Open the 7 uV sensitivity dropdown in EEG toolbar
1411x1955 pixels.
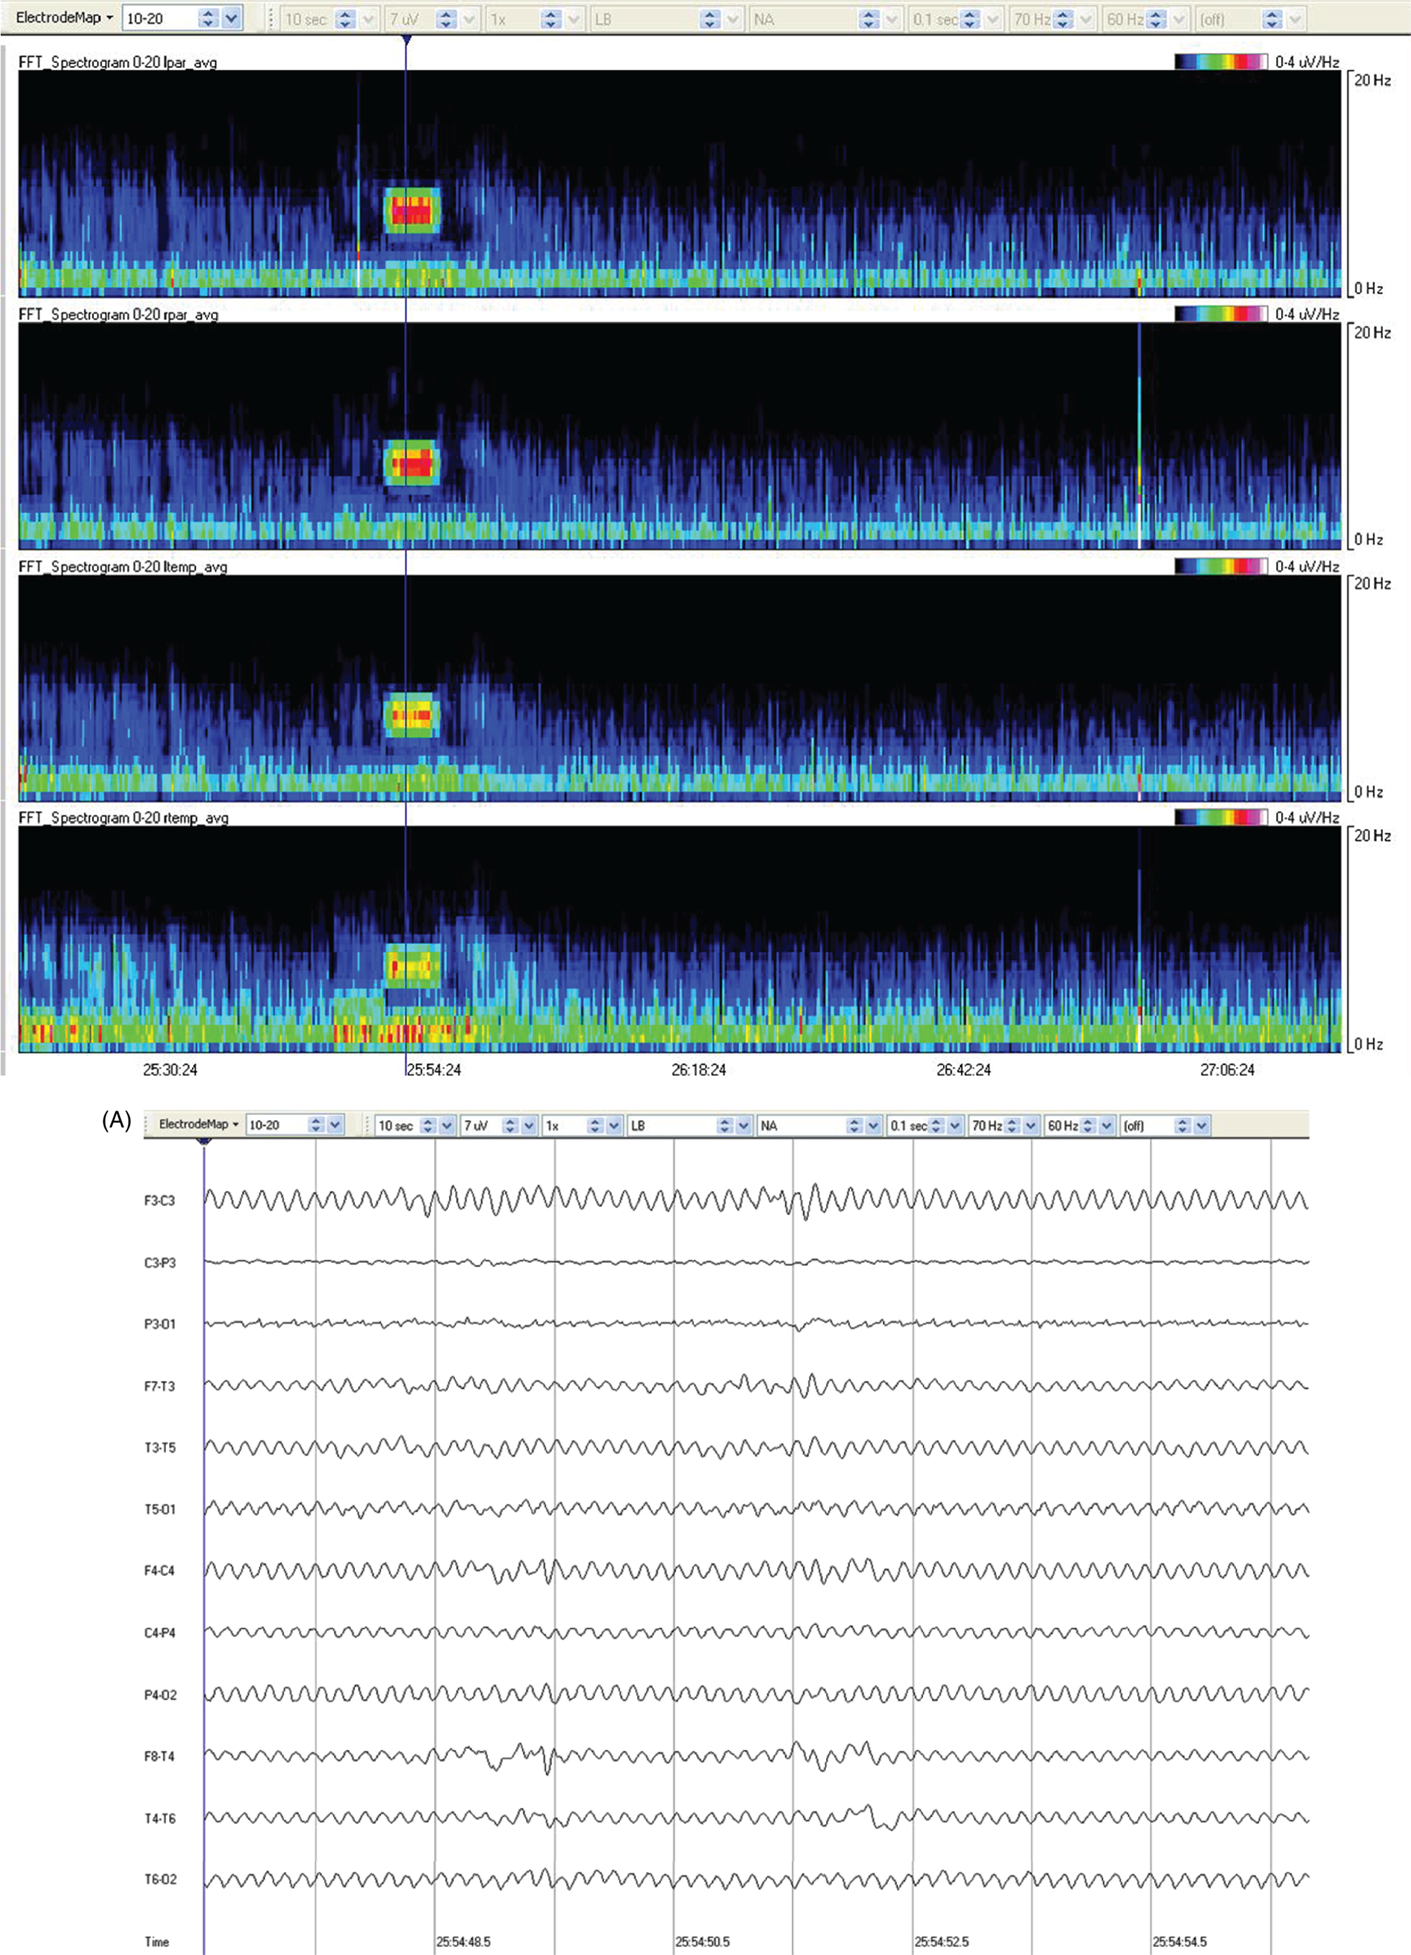pyautogui.click(x=529, y=1126)
